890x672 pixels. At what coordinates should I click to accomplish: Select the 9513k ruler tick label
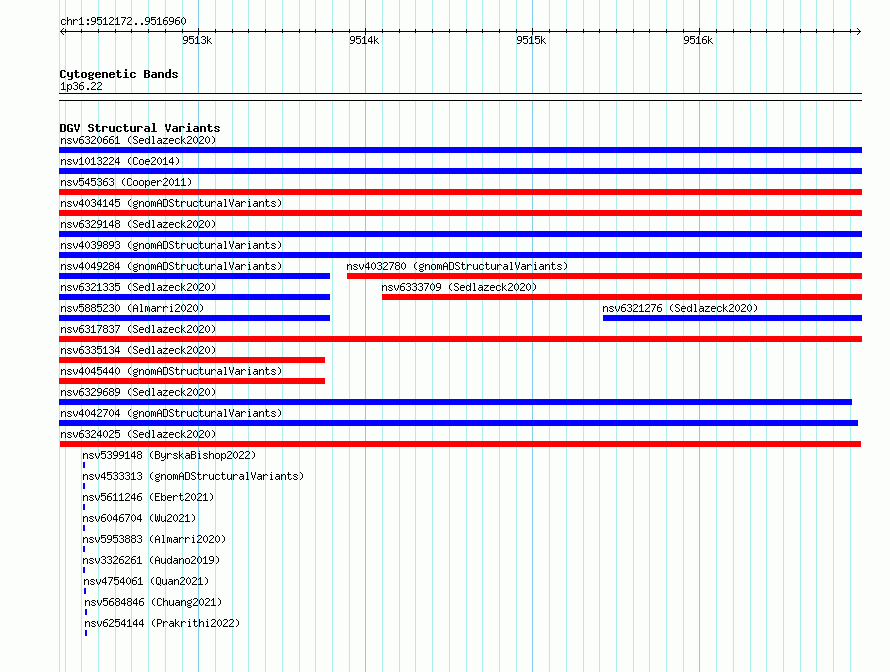click(x=197, y=40)
